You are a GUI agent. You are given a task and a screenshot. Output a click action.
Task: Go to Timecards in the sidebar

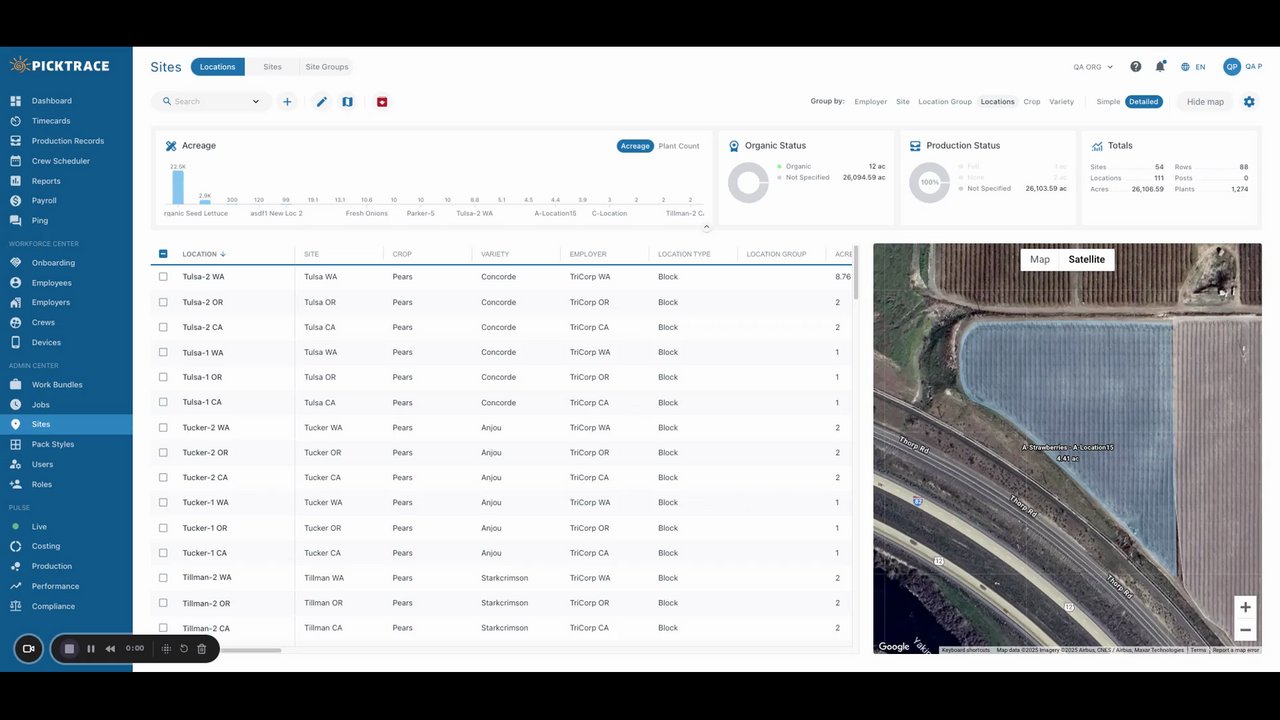pos(50,121)
